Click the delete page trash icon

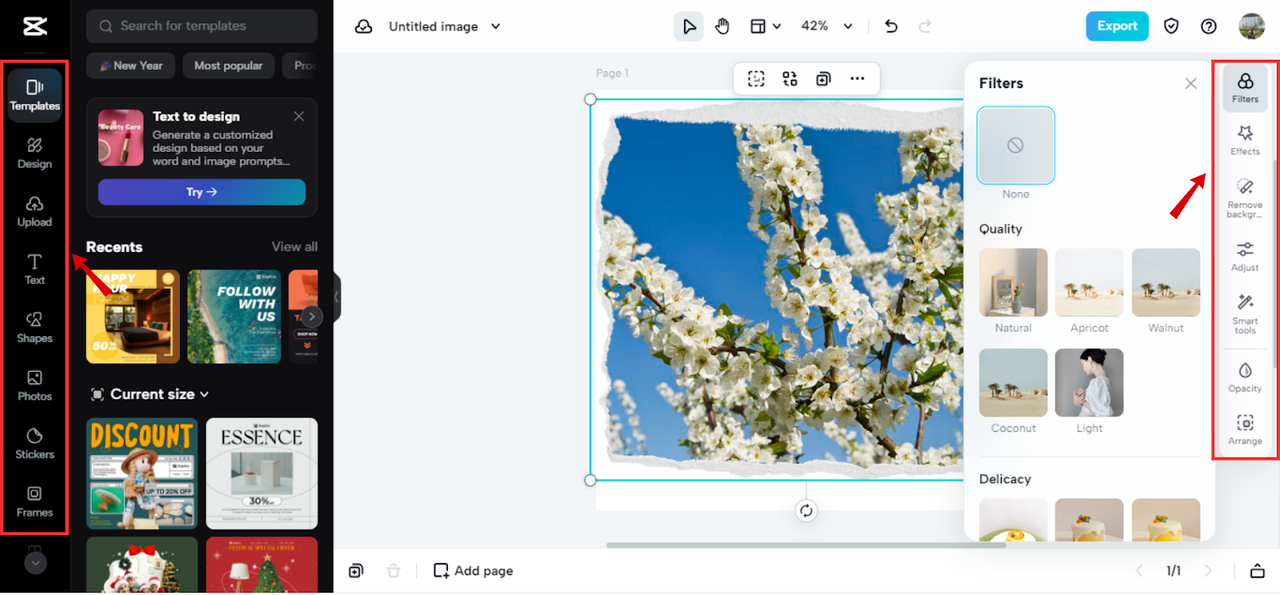[394, 571]
